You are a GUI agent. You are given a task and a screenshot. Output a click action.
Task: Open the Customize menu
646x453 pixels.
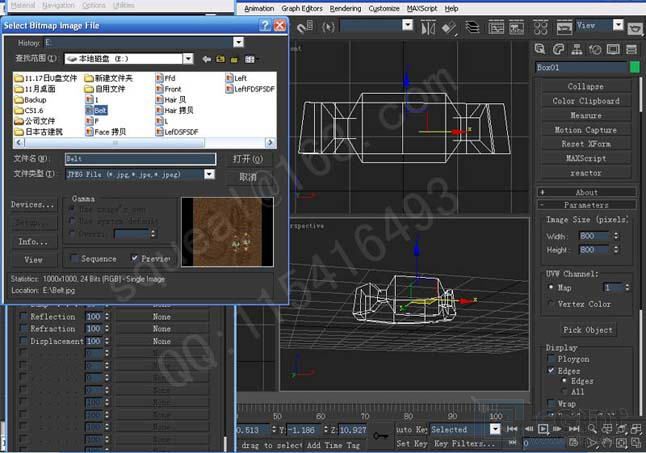[384, 9]
